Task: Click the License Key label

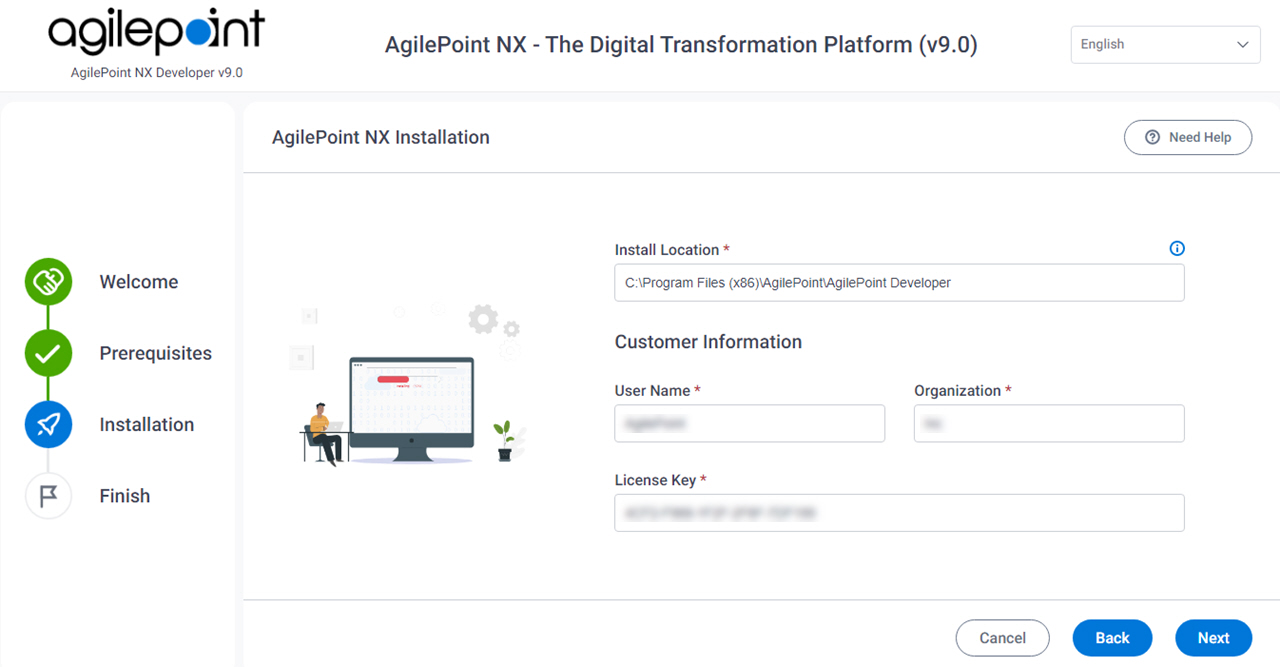Action: click(x=660, y=480)
